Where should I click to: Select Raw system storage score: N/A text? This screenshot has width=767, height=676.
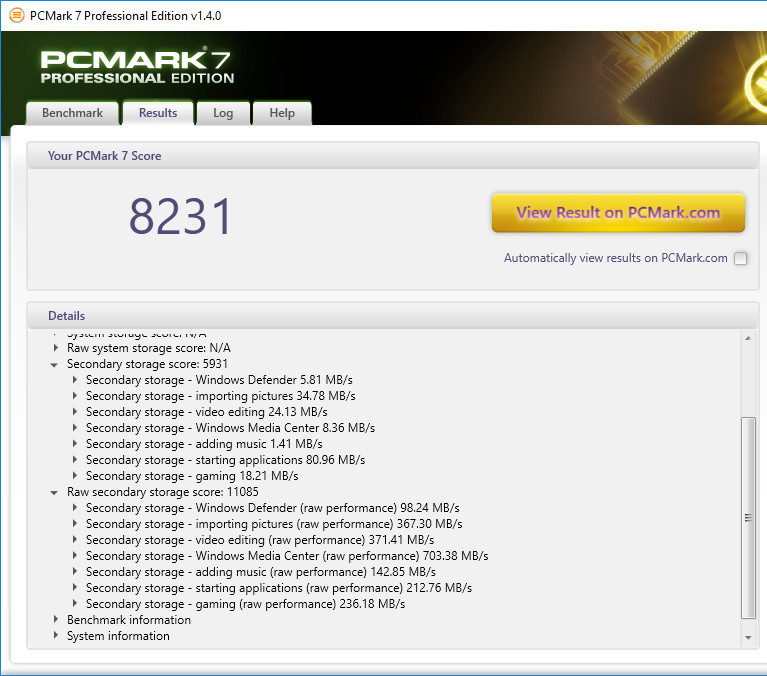[x=149, y=348]
